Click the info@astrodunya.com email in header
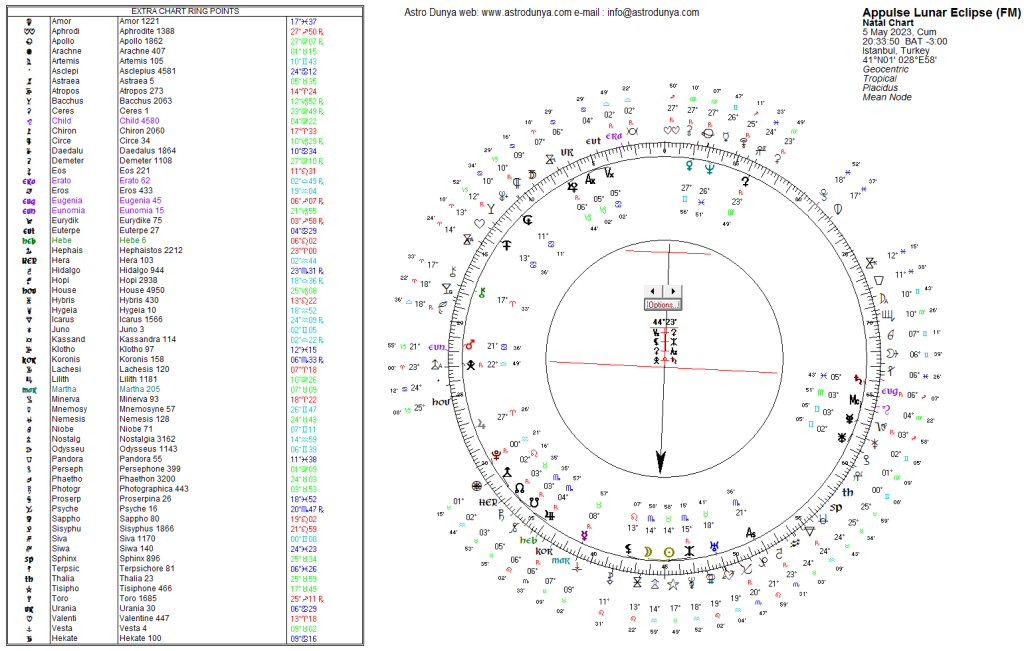 653,12
